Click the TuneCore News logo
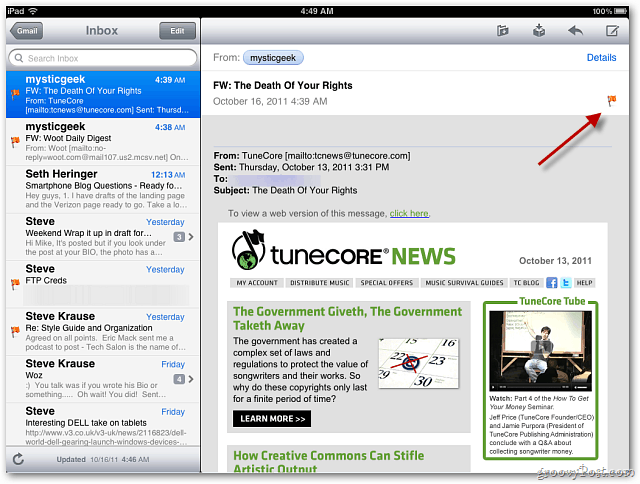The width and height of the screenshot is (640, 484). pos(343,251)
